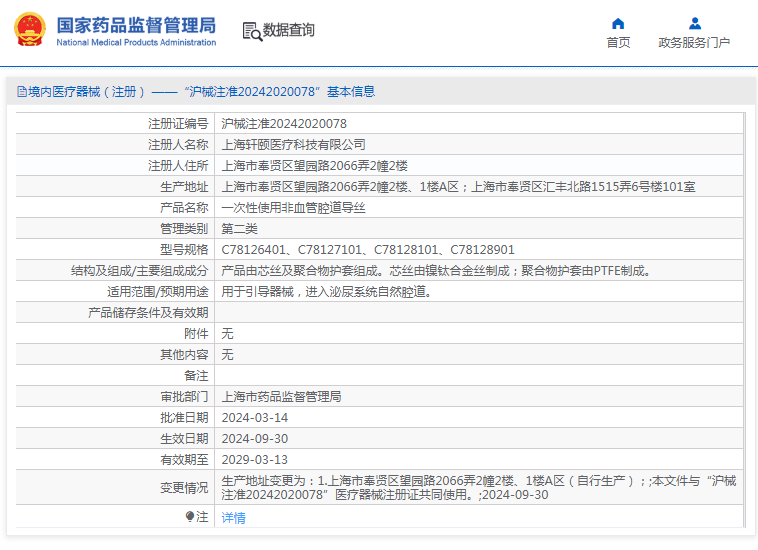758x550 pixels.
Task: Select intended use 用于引导器械 text
Action: 326,291
